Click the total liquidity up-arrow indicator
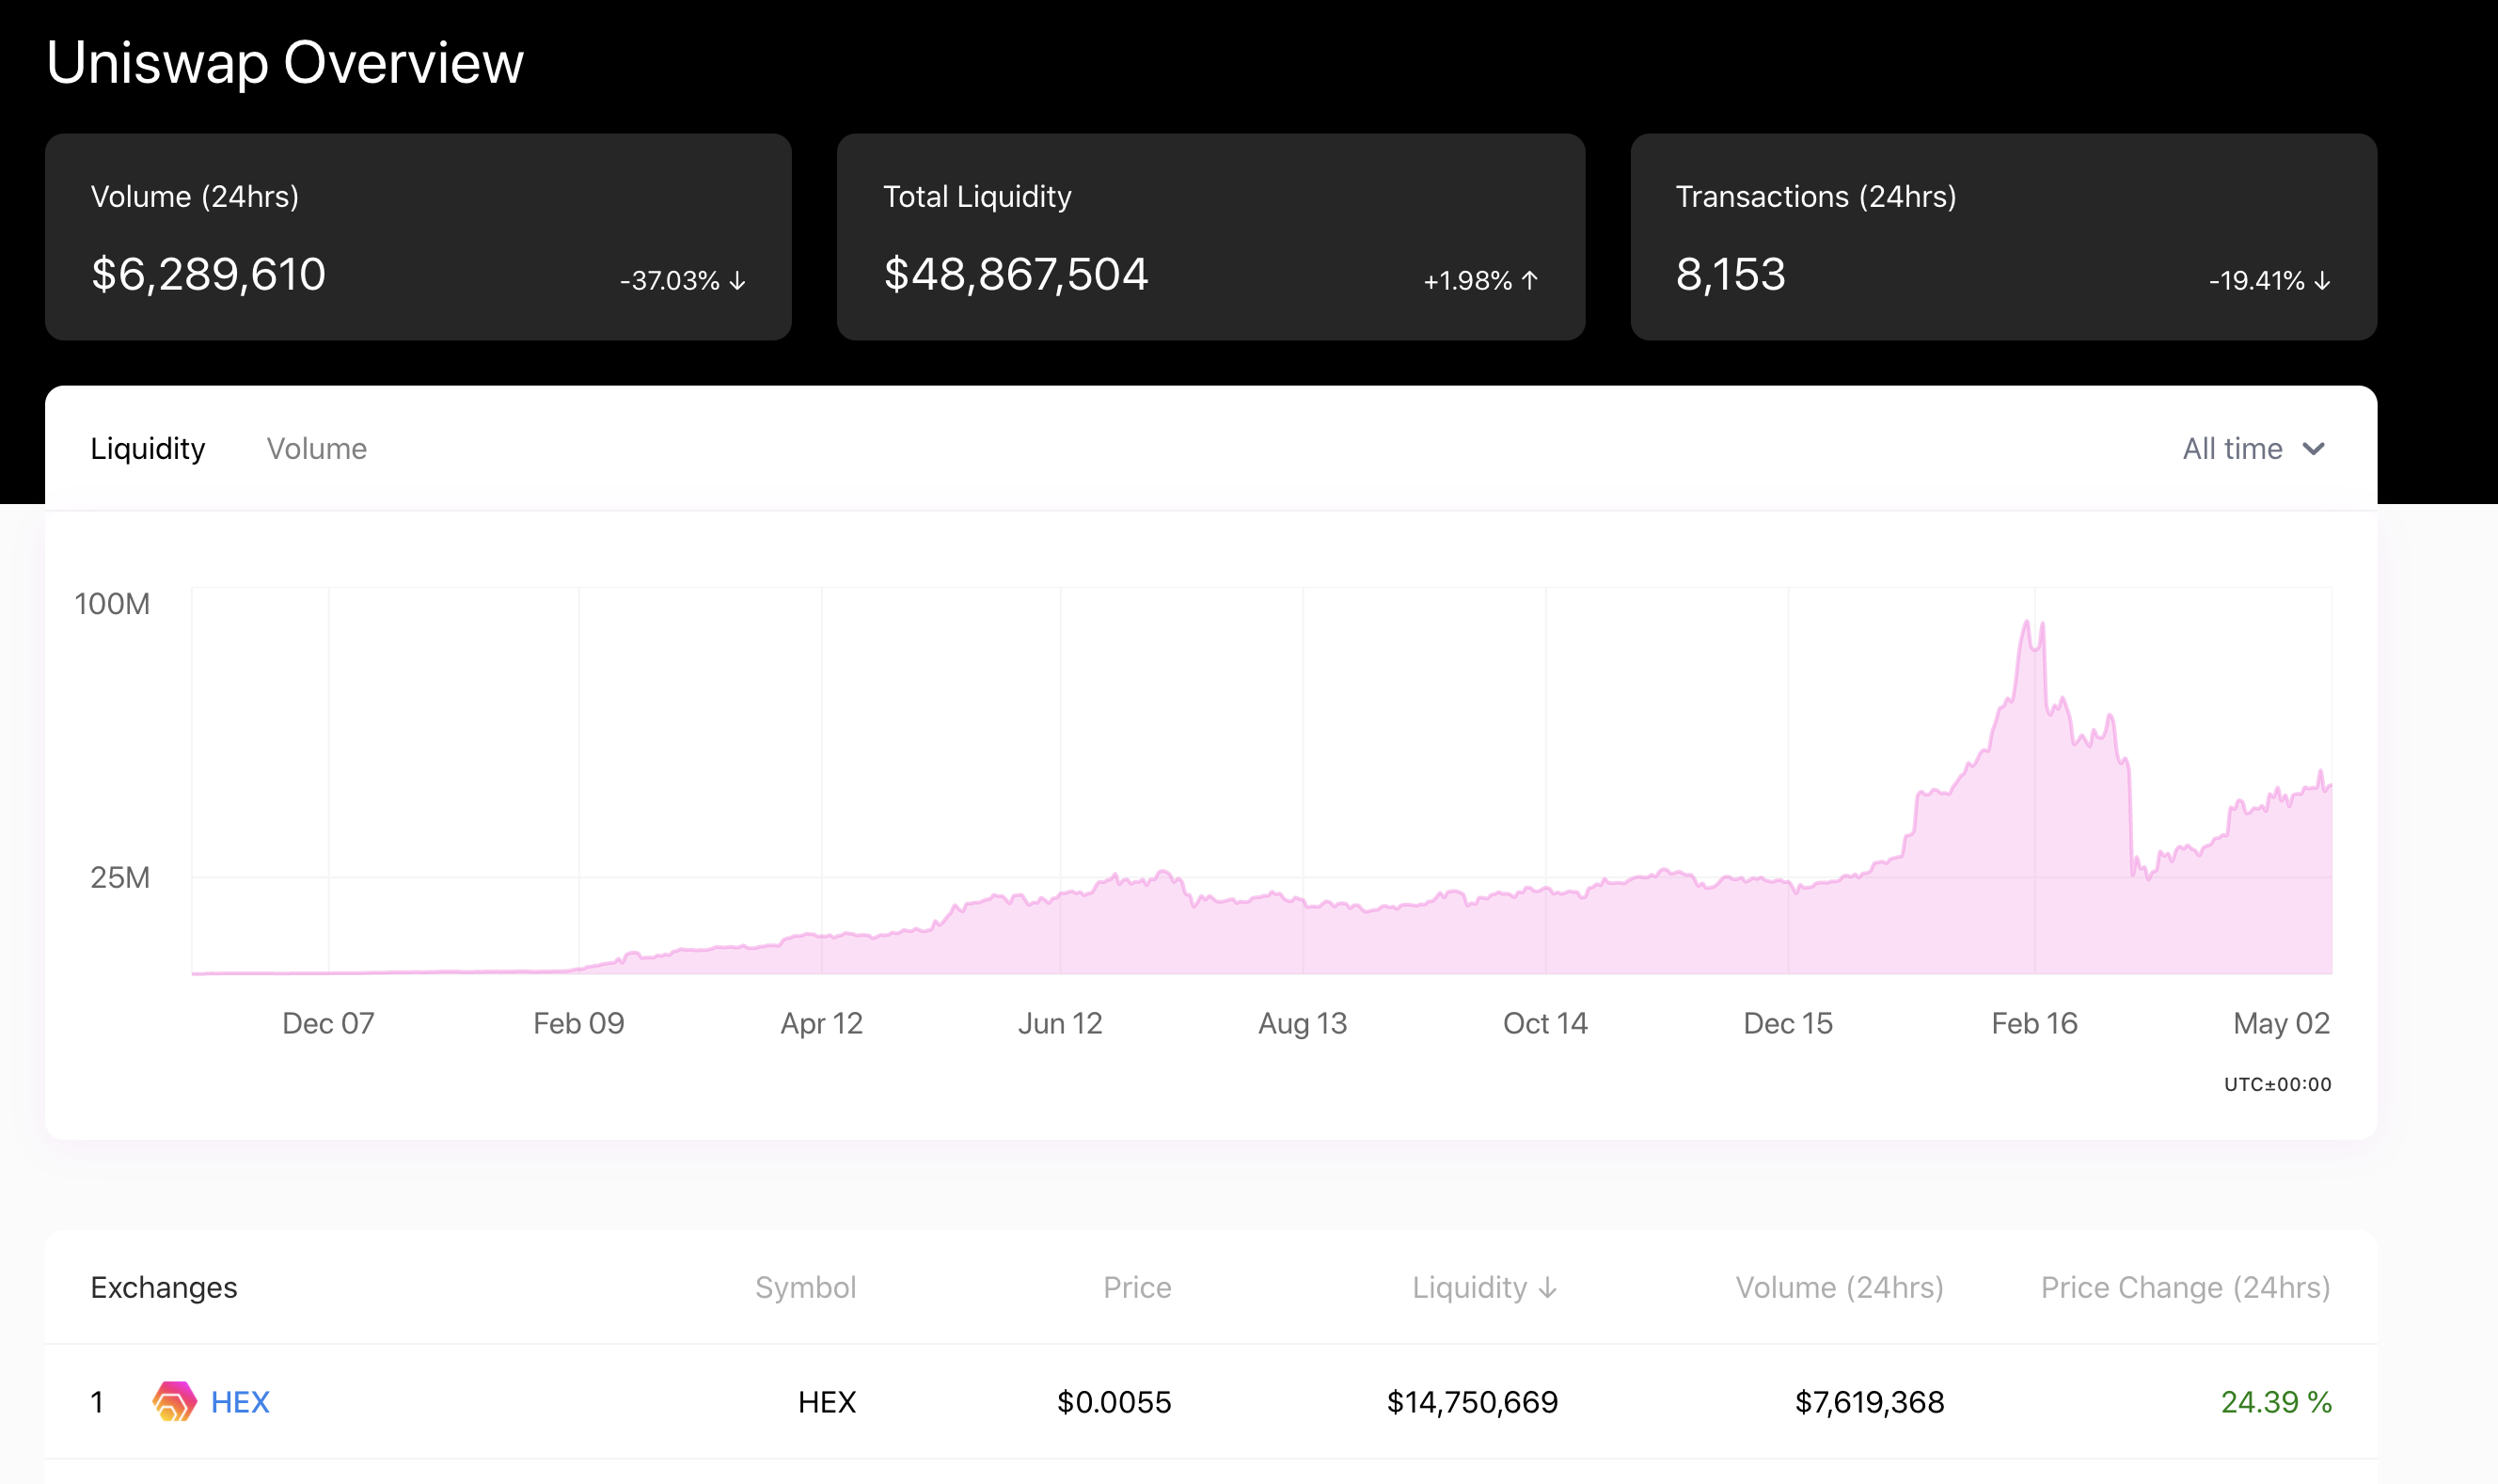Viewport: 2498px width, 1484px height. (x=1530, y=281)
